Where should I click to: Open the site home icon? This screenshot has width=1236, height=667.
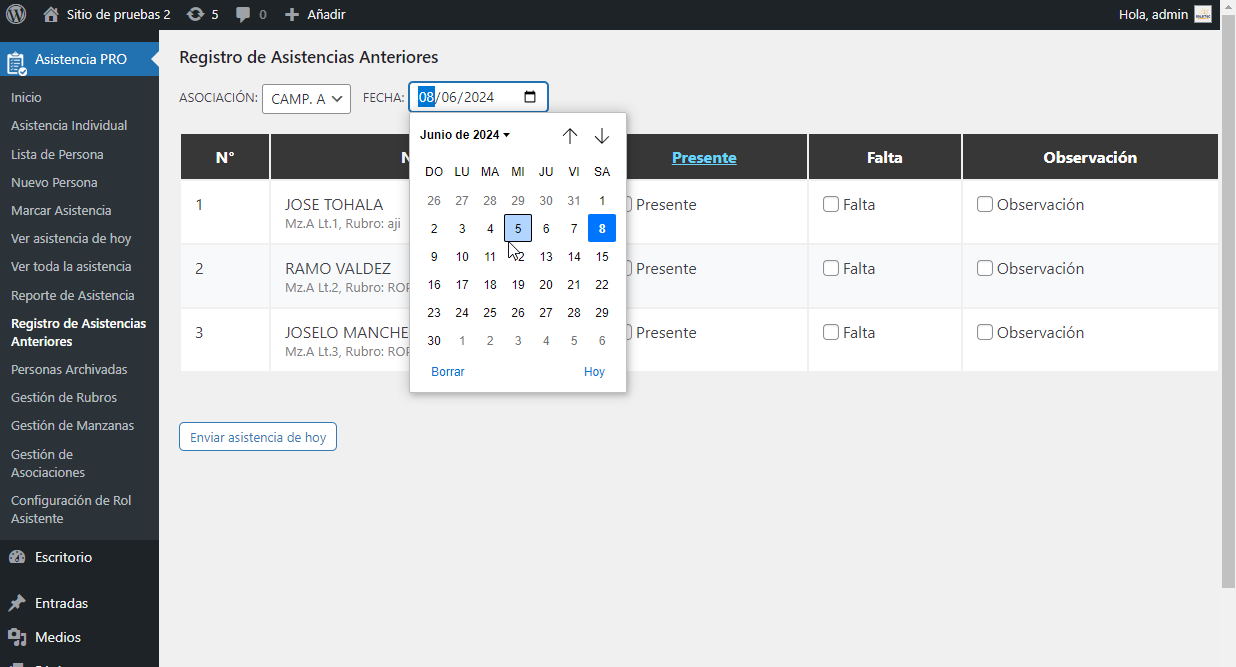pos(51,14)
